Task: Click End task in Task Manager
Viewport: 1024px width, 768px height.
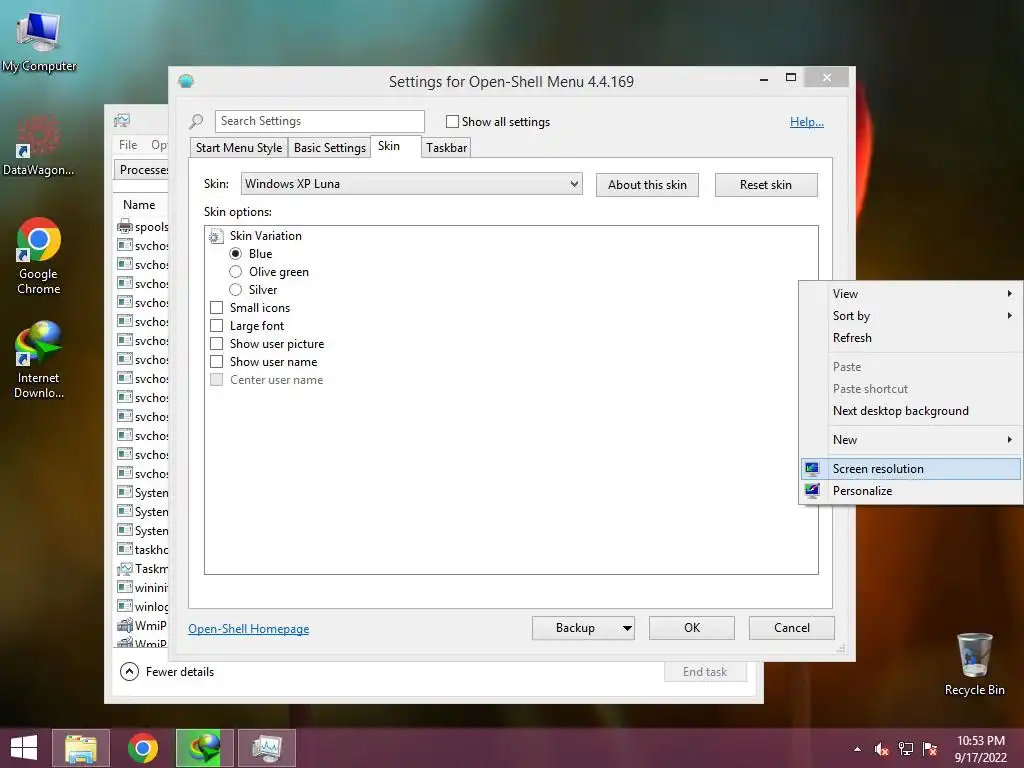Action: point(705,672)
